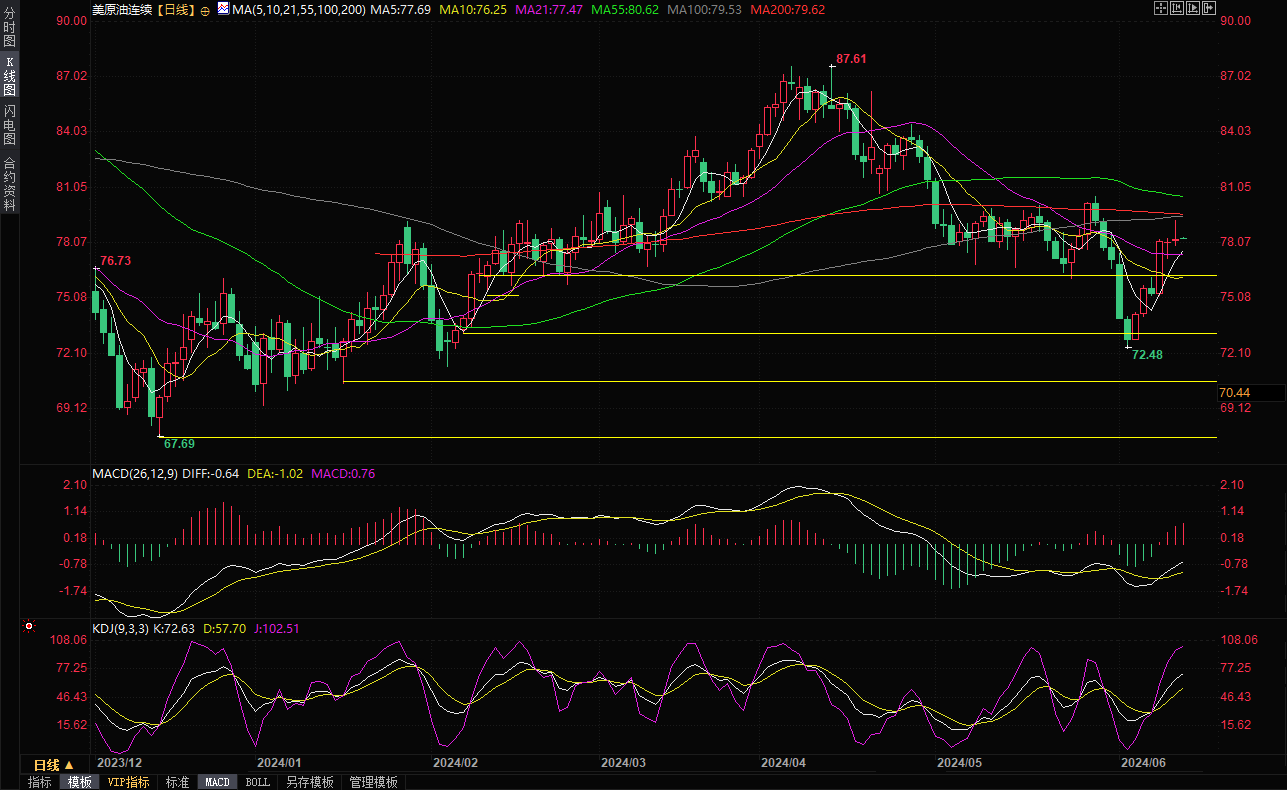This screenshot has height=790, width=1287.
Task: Switch to the BOLL template
Action: (257, 782)
